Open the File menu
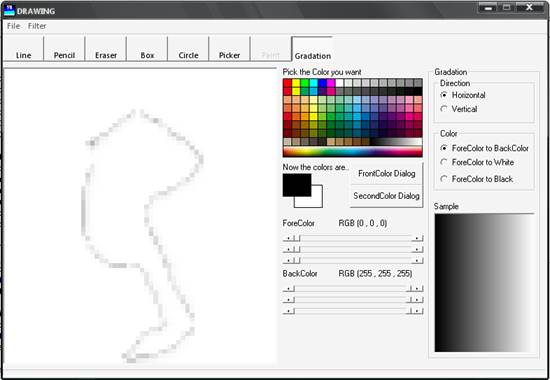Screen dimensions: 550x380 click(x=13, y=26)
